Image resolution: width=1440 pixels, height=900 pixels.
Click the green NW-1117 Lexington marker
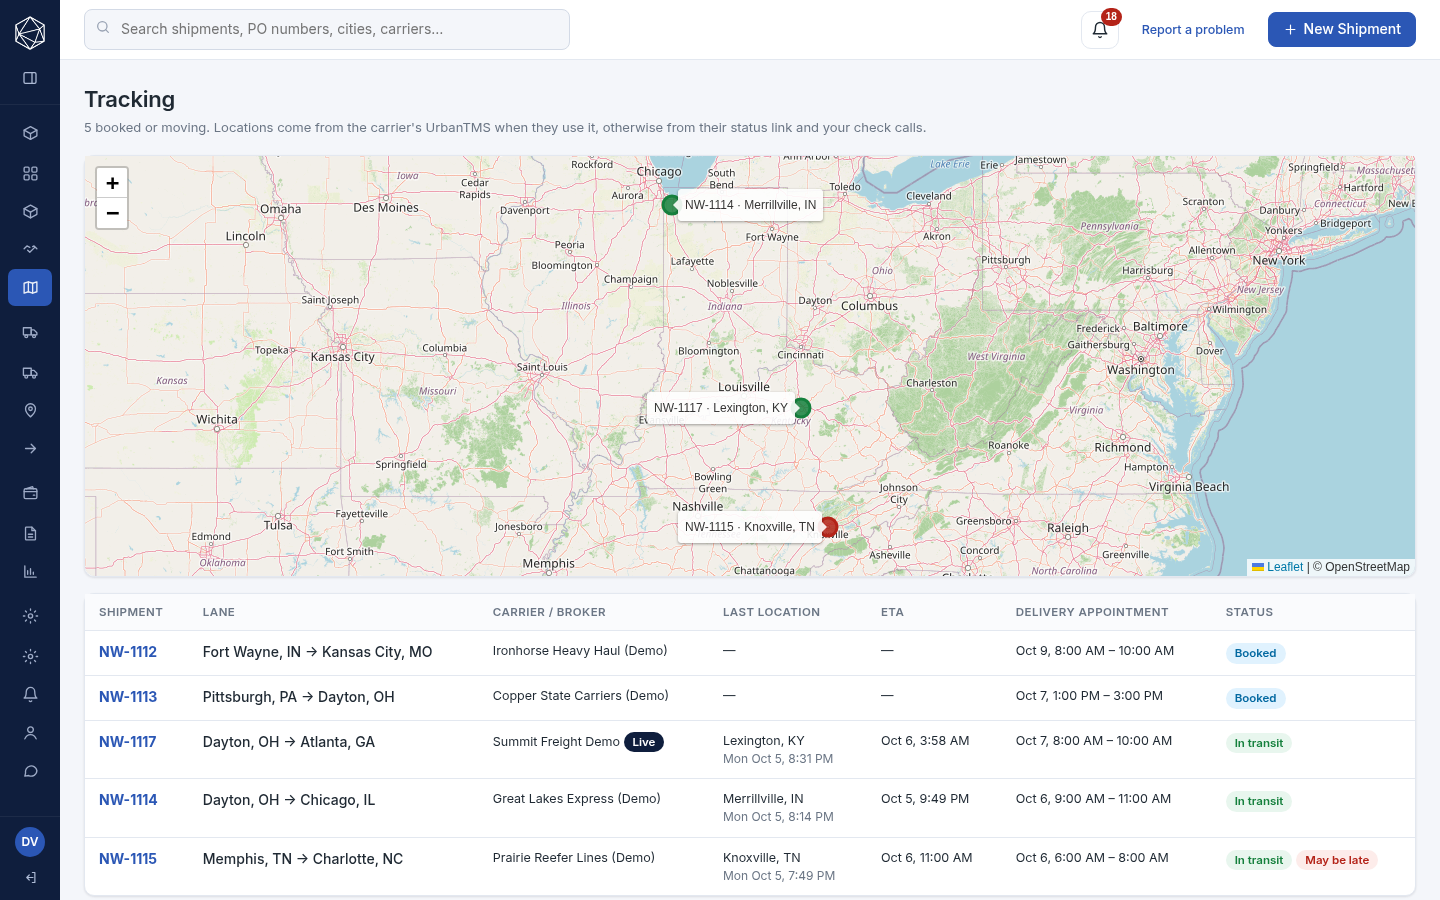[802, 408]
